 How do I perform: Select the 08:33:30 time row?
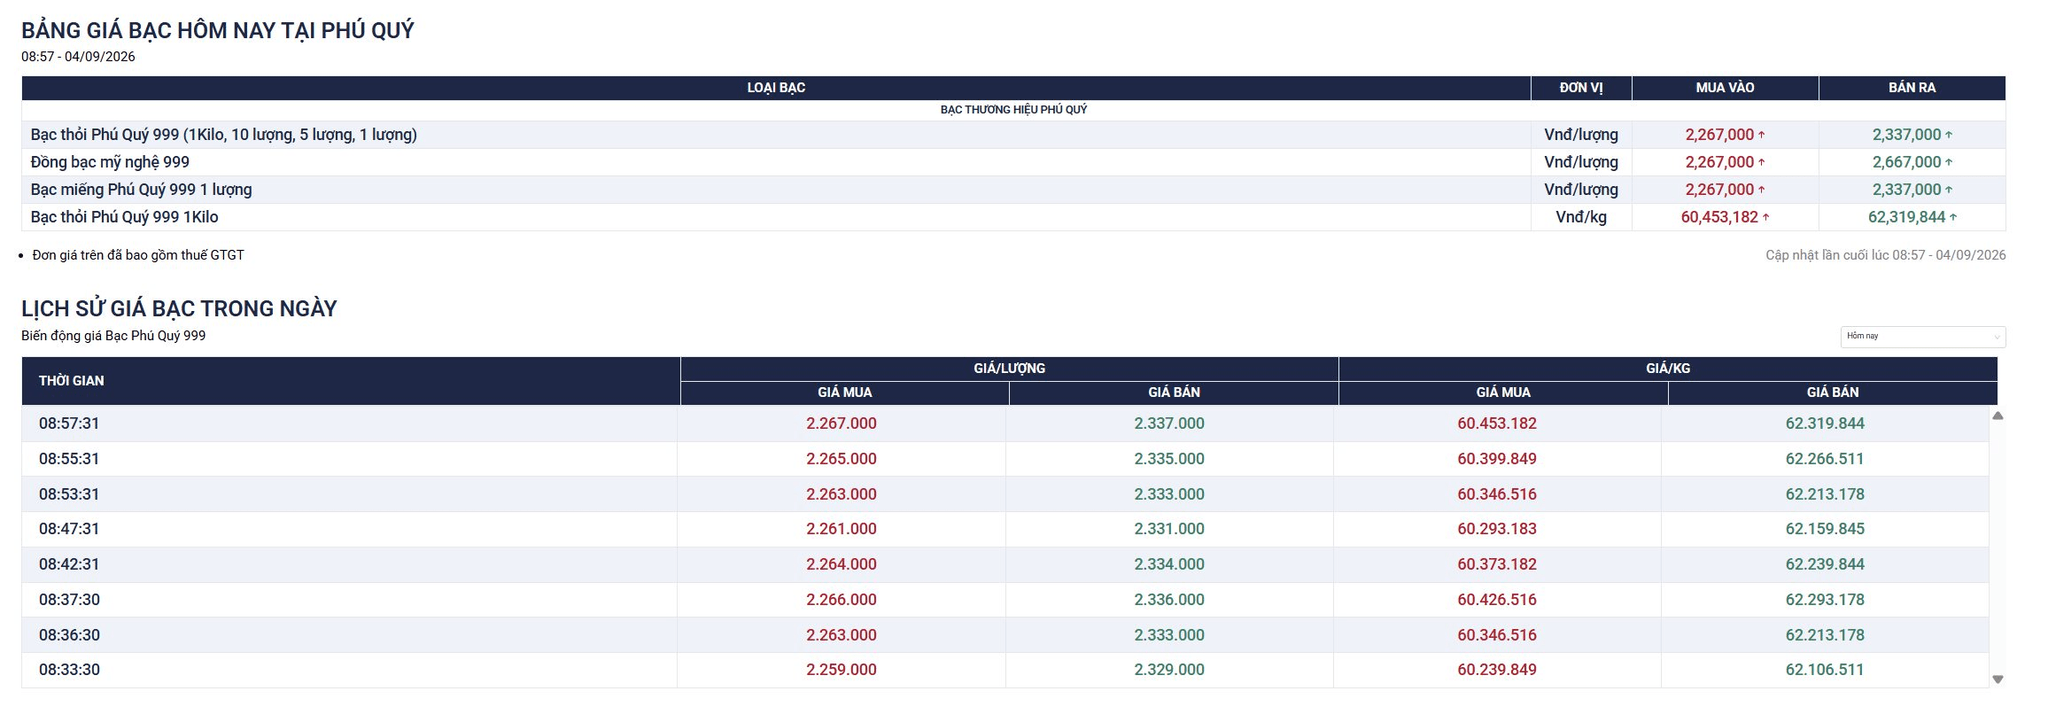[1005, 670]
